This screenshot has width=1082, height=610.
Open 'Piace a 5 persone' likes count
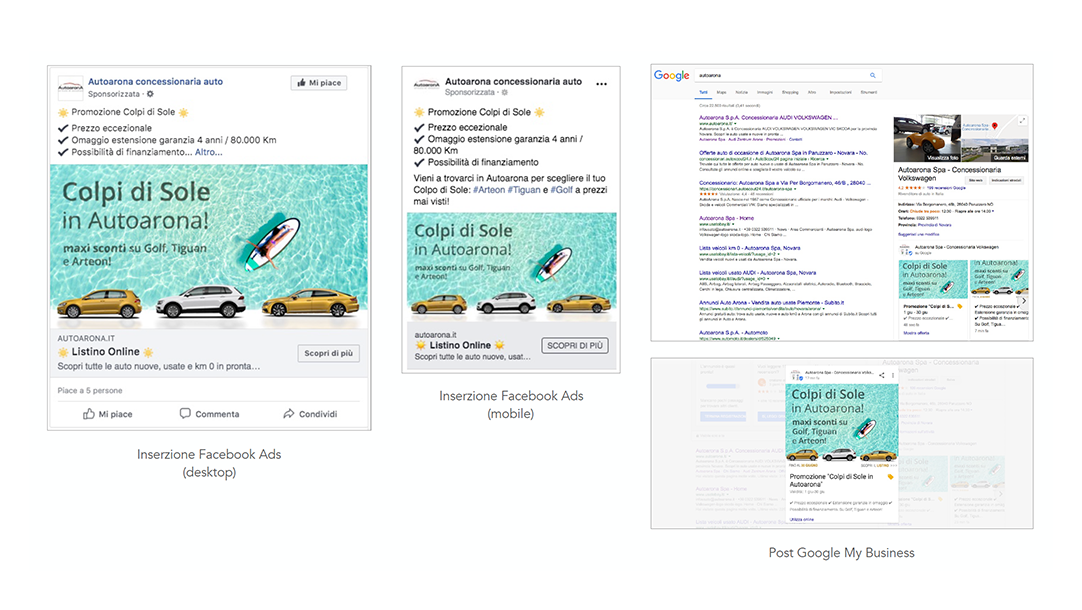coord(90,391)
